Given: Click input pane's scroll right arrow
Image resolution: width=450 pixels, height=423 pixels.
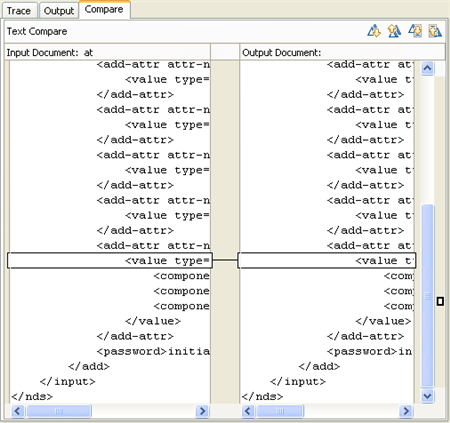Looking at the screenshot, I should tap(202, 411).
